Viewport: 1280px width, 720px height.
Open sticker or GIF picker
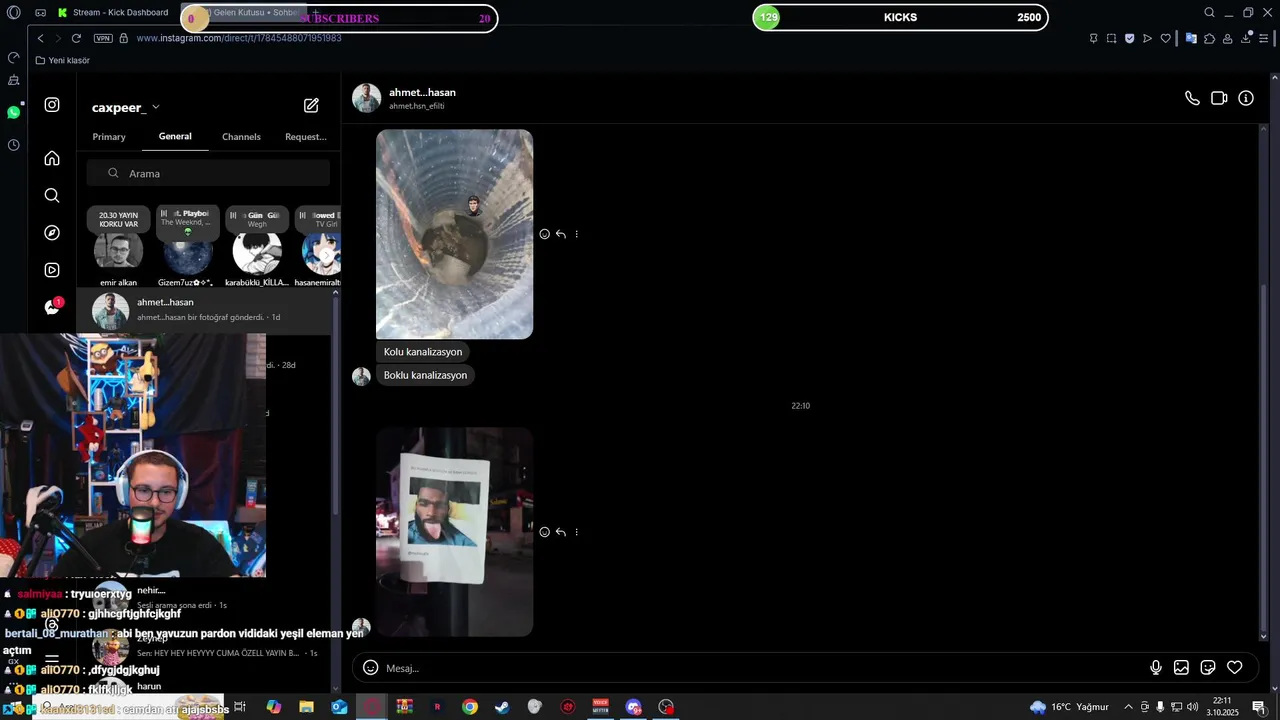click(1208, 668)
